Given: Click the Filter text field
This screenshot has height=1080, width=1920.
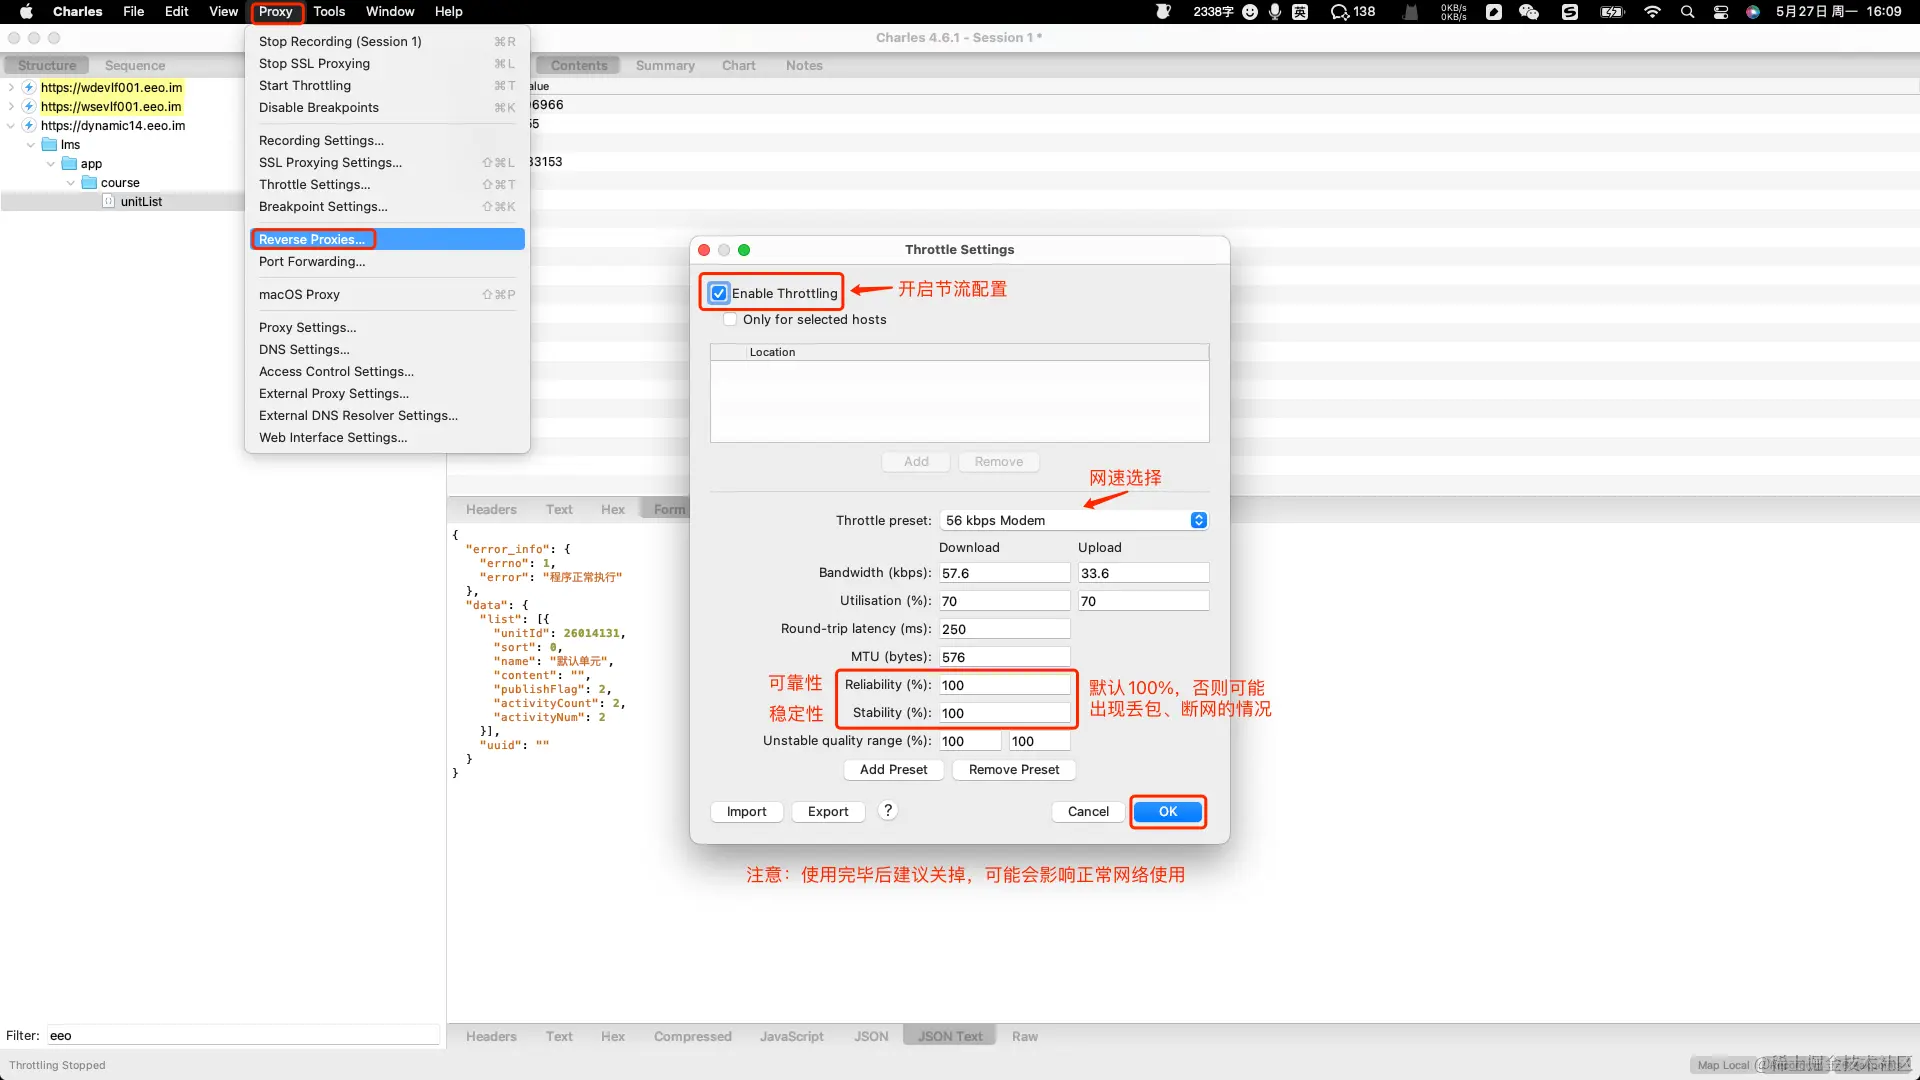Looking at the screenshot, I should (243, 1035).
